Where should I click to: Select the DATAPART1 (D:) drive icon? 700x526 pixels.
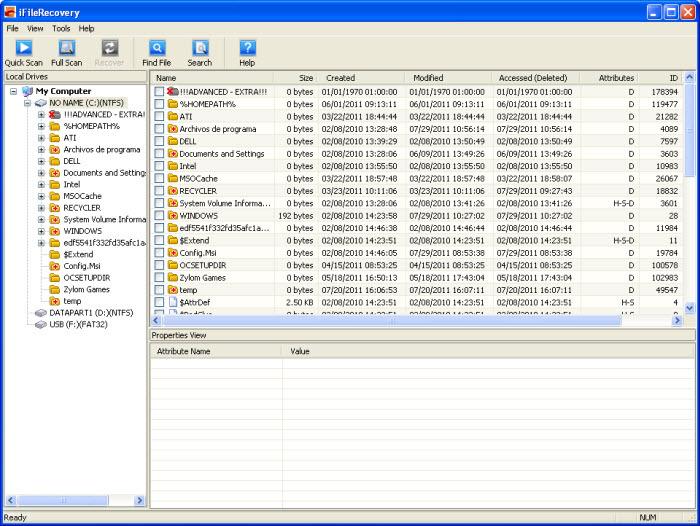coord(41,313)
